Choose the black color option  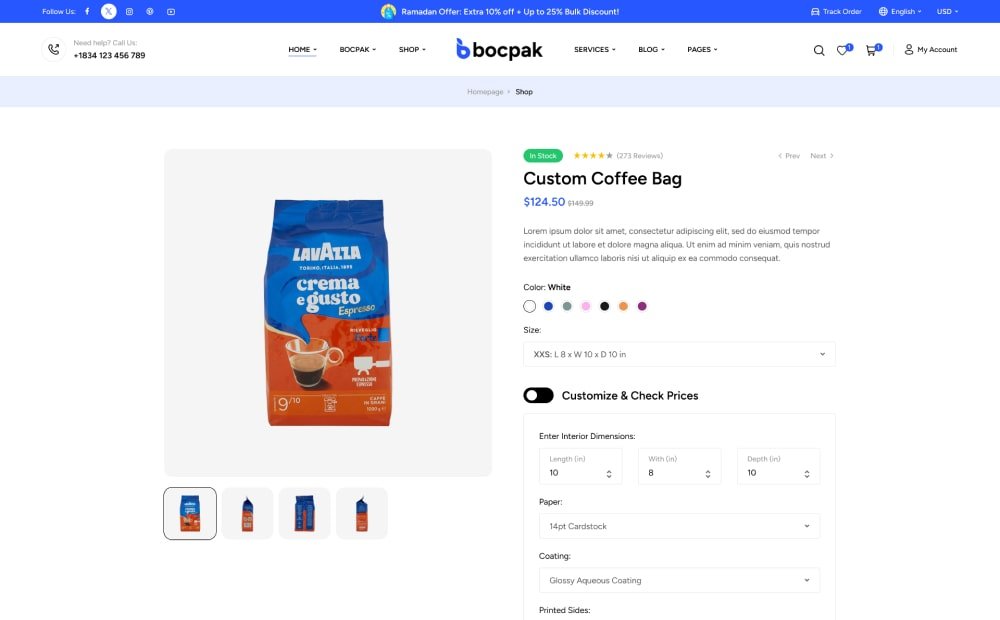click(604, 306)
